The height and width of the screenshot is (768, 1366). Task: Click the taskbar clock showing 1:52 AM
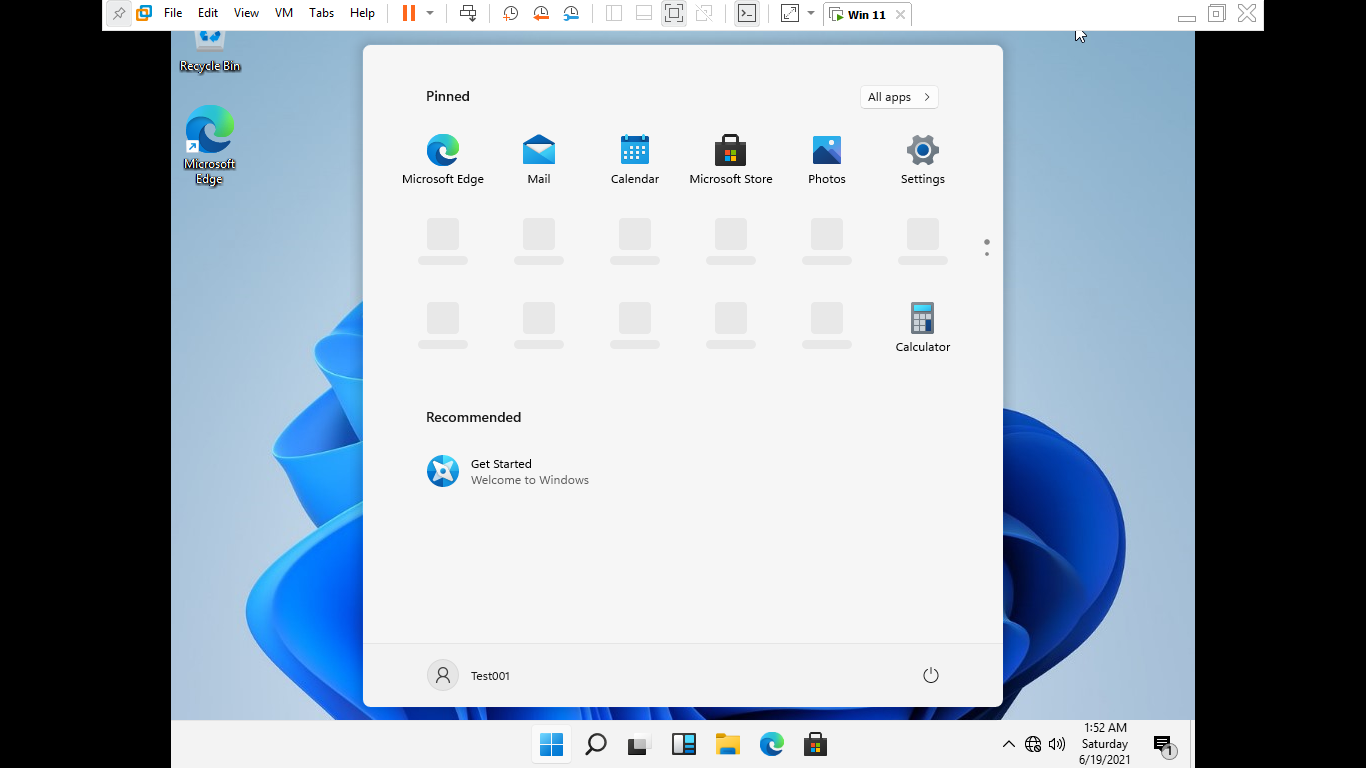(x=1104, y=744)
